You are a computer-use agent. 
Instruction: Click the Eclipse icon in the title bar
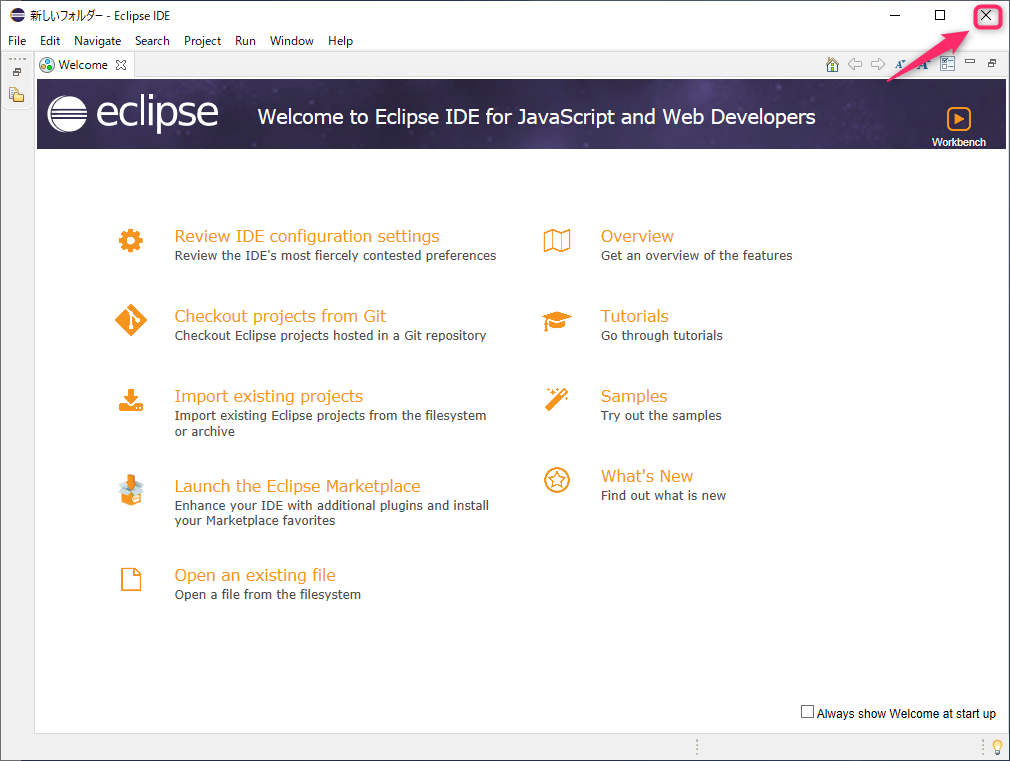17,15
